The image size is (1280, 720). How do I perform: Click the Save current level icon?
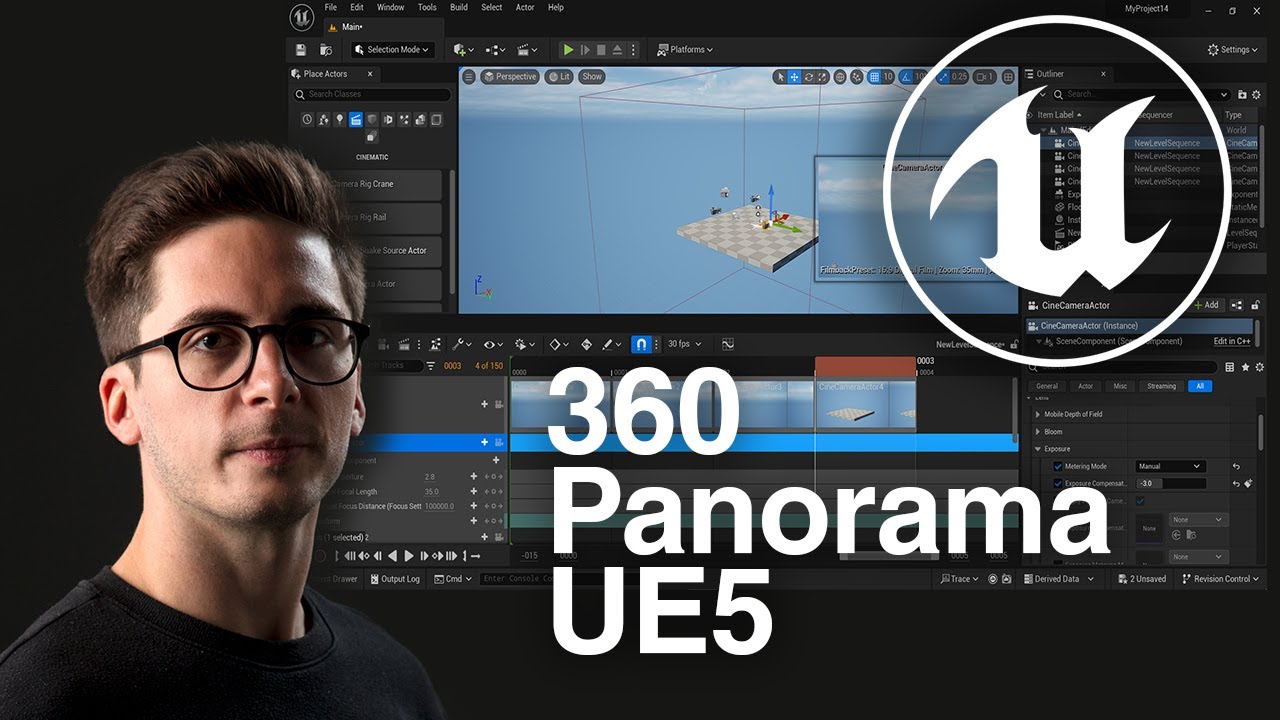coord(301,49)
